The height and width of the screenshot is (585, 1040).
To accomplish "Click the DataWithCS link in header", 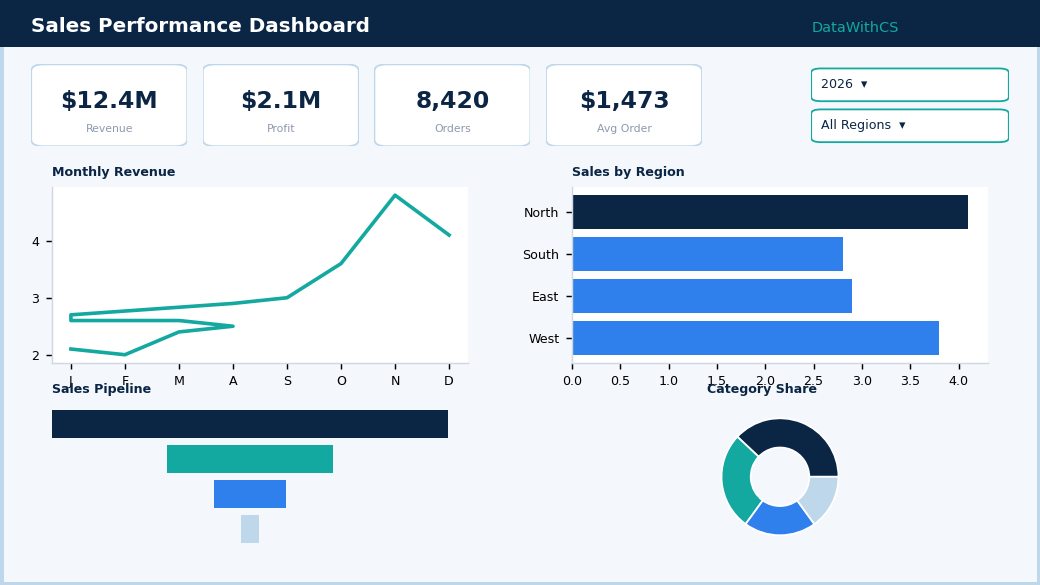I will [854, 27].
